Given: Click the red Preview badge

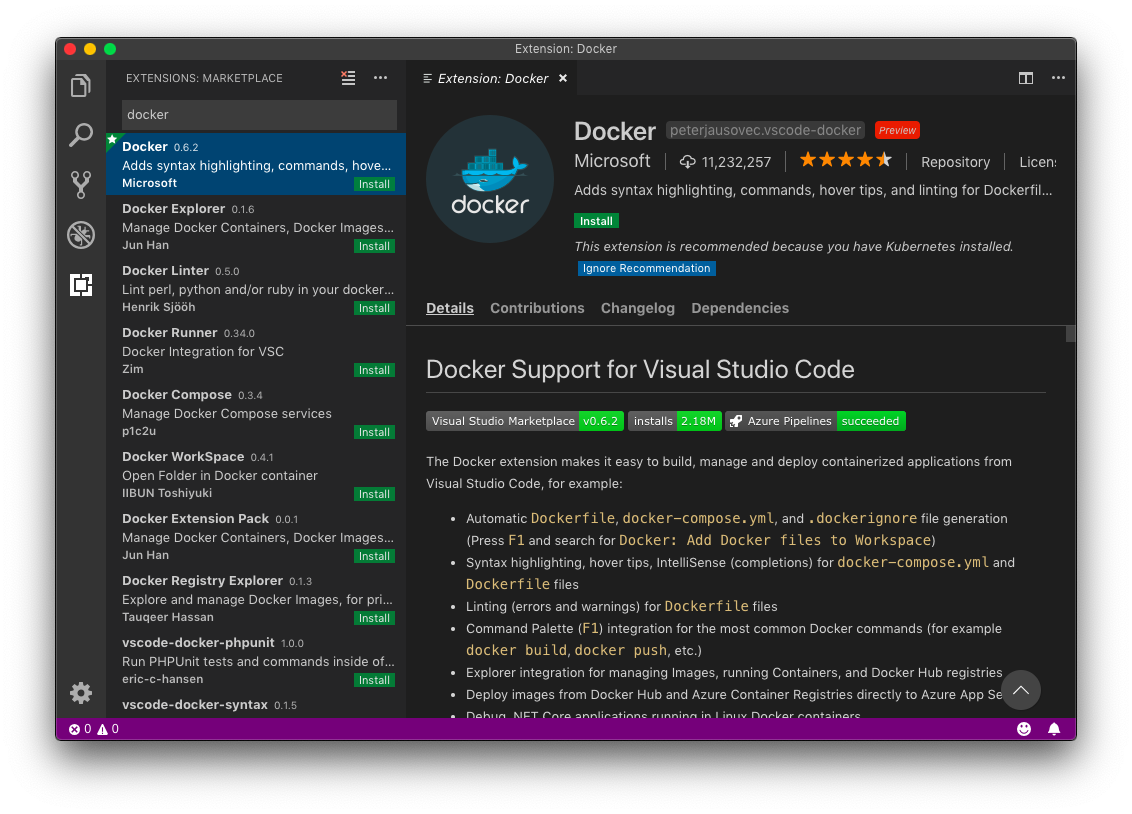Looking at the screenshot, I should (x=897, y=130).
